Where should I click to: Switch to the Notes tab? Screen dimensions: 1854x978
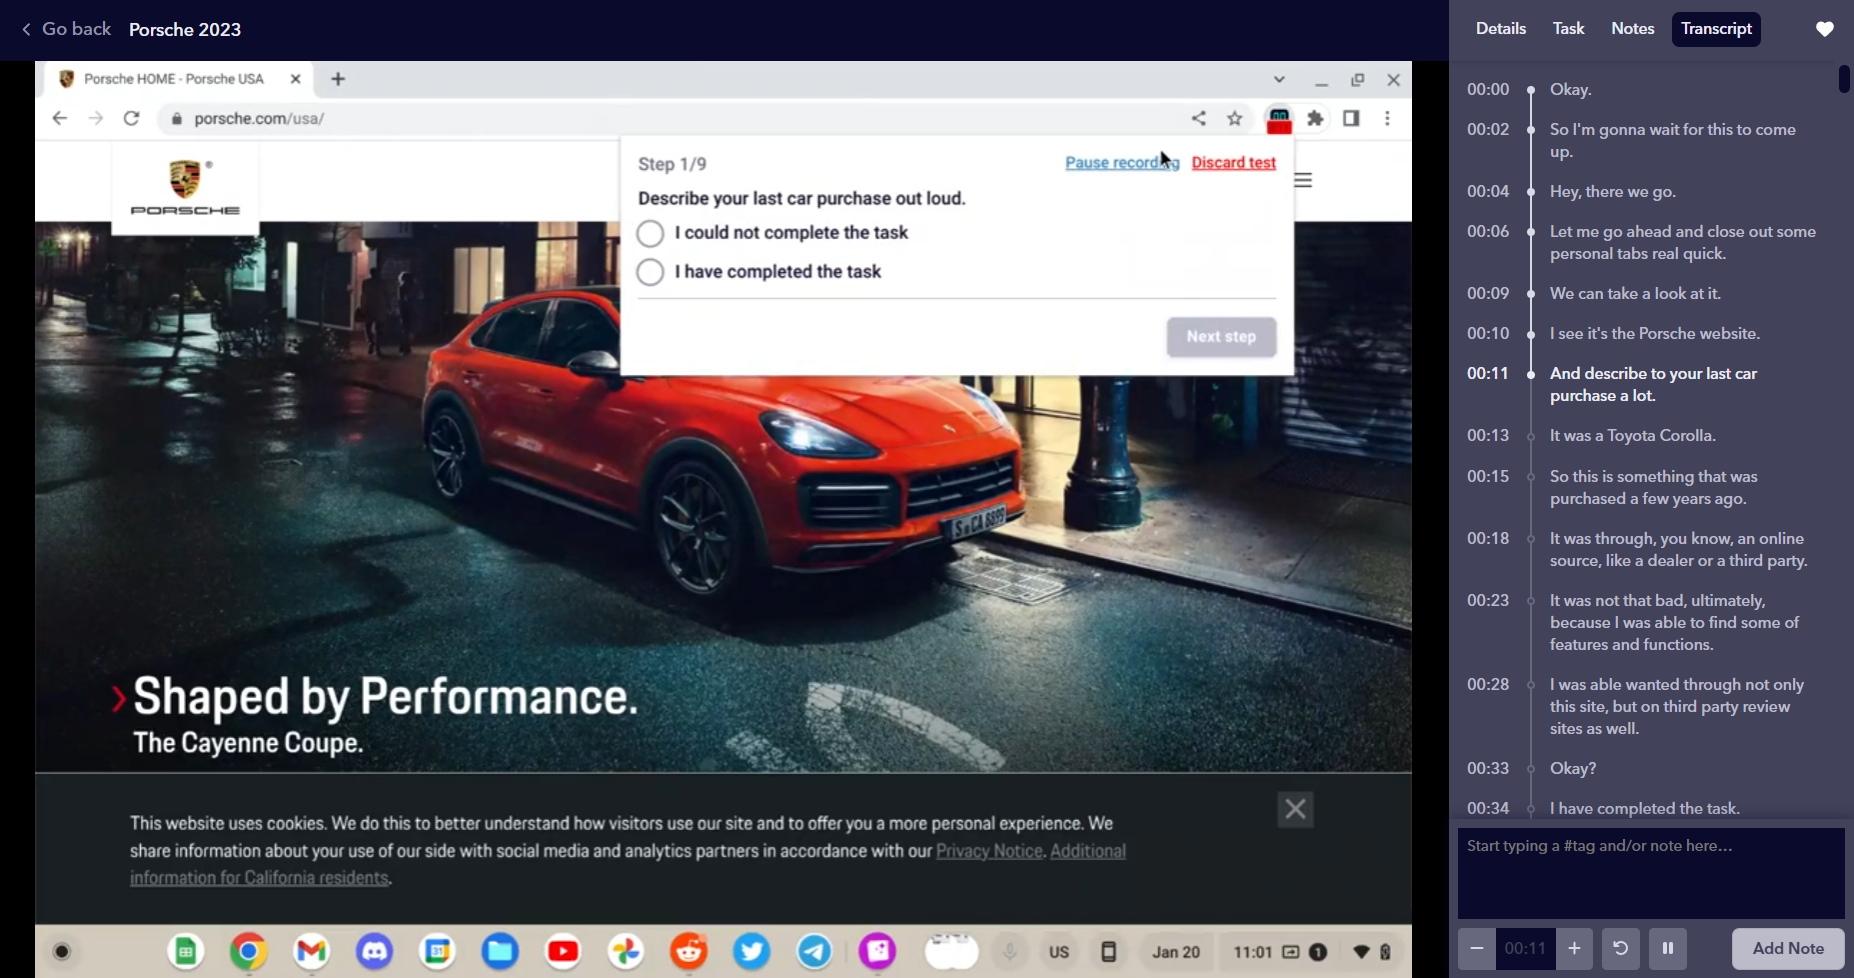(x=1632, y=29)
